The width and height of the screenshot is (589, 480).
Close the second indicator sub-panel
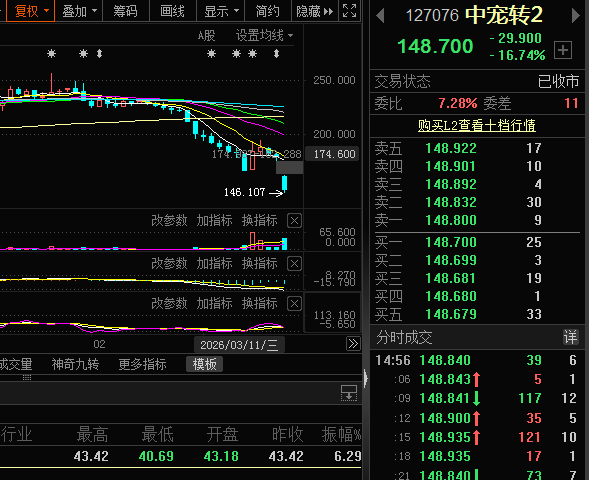(x=294, y=264)
